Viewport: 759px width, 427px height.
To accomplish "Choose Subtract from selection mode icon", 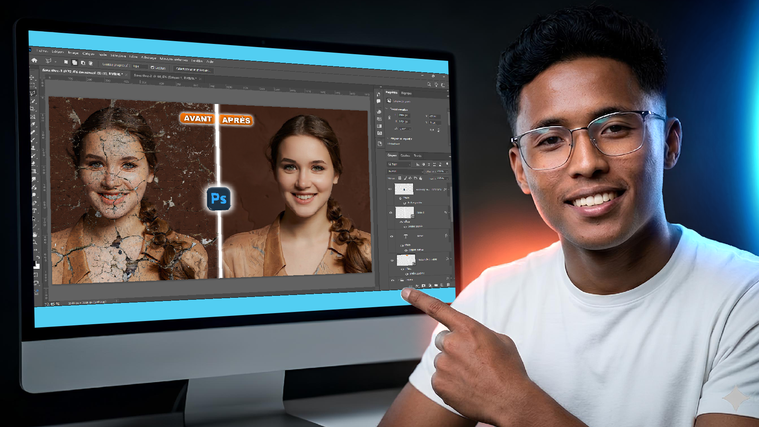I will [x=83, y=63].
